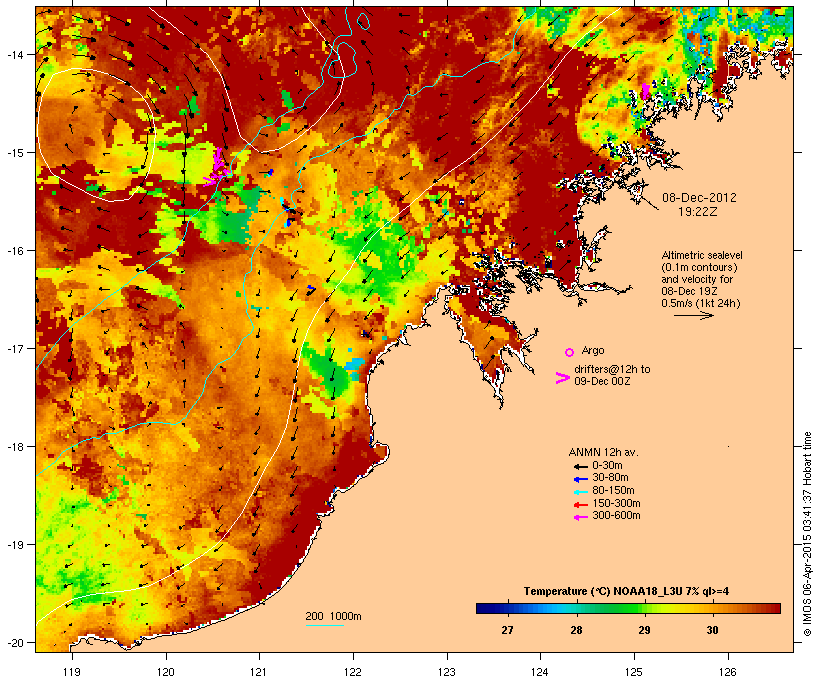This screenshot has height=680, width=820.
Task: Click latitude axis label -18
Action: click(14, 447)
